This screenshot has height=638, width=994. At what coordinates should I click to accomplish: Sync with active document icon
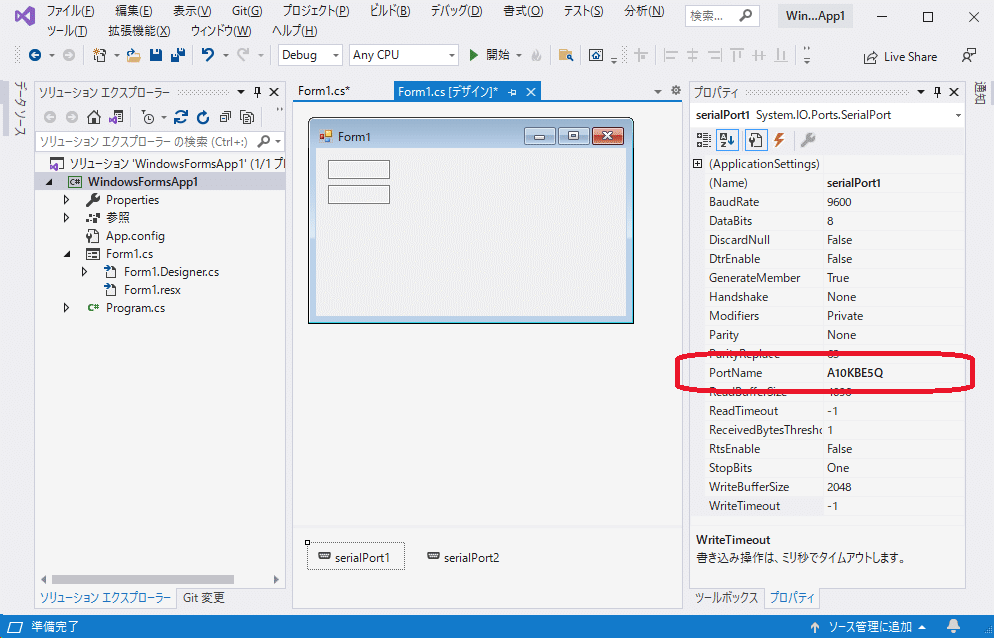pos(181,117)
